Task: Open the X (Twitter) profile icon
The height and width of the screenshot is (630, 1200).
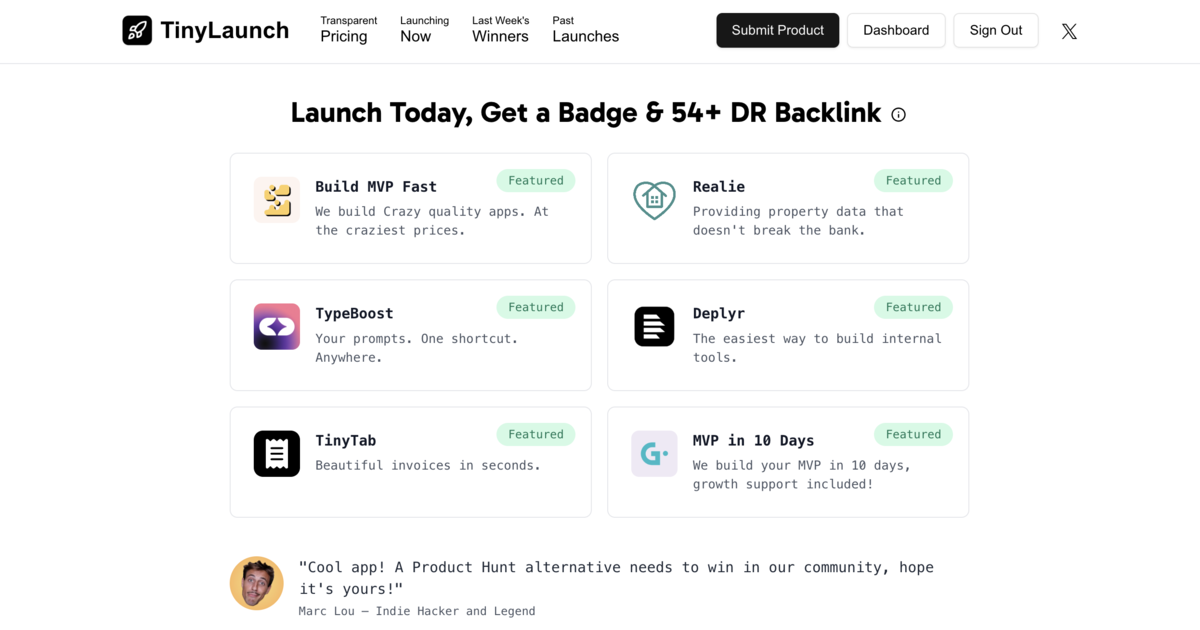Action: (1069, 31)
